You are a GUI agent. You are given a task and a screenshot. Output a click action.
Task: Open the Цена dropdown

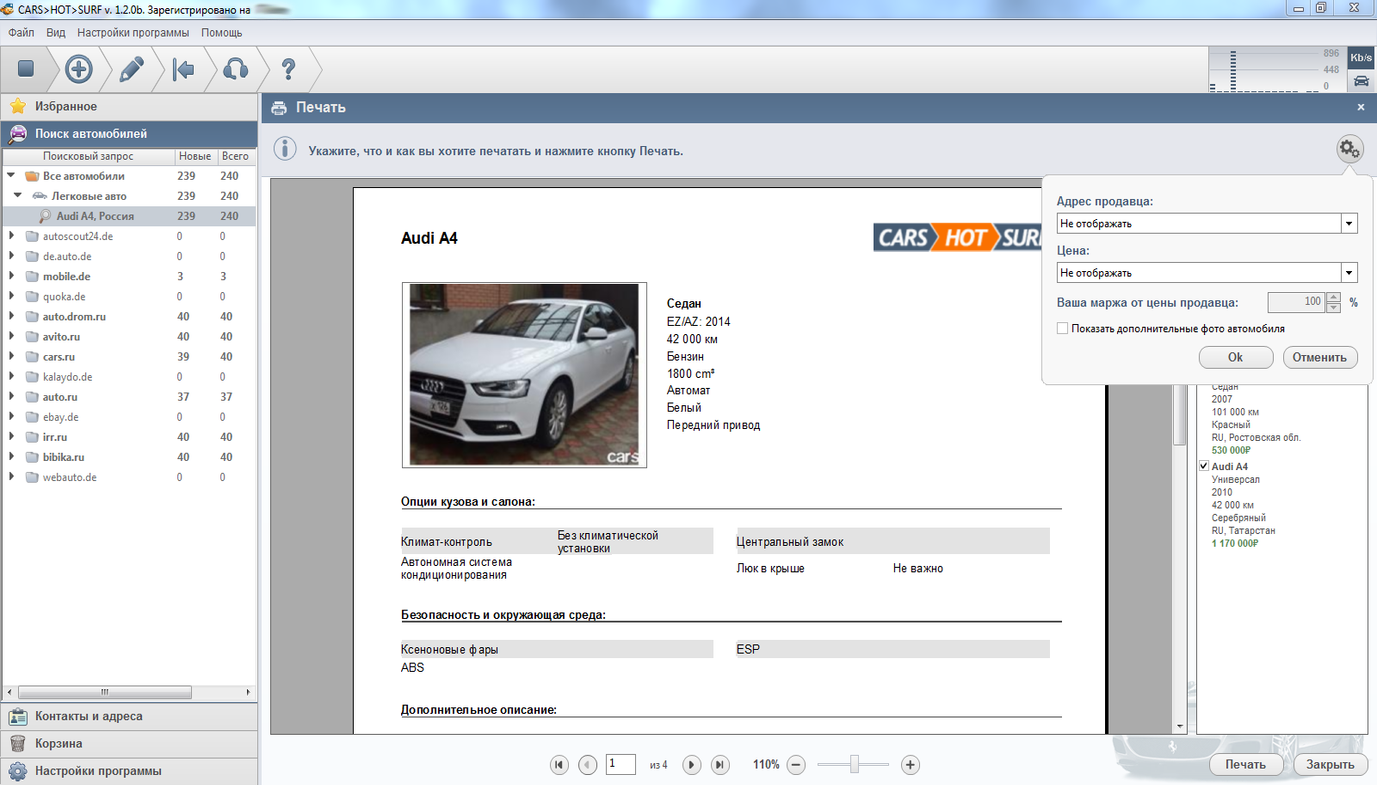coord(1349,272)
